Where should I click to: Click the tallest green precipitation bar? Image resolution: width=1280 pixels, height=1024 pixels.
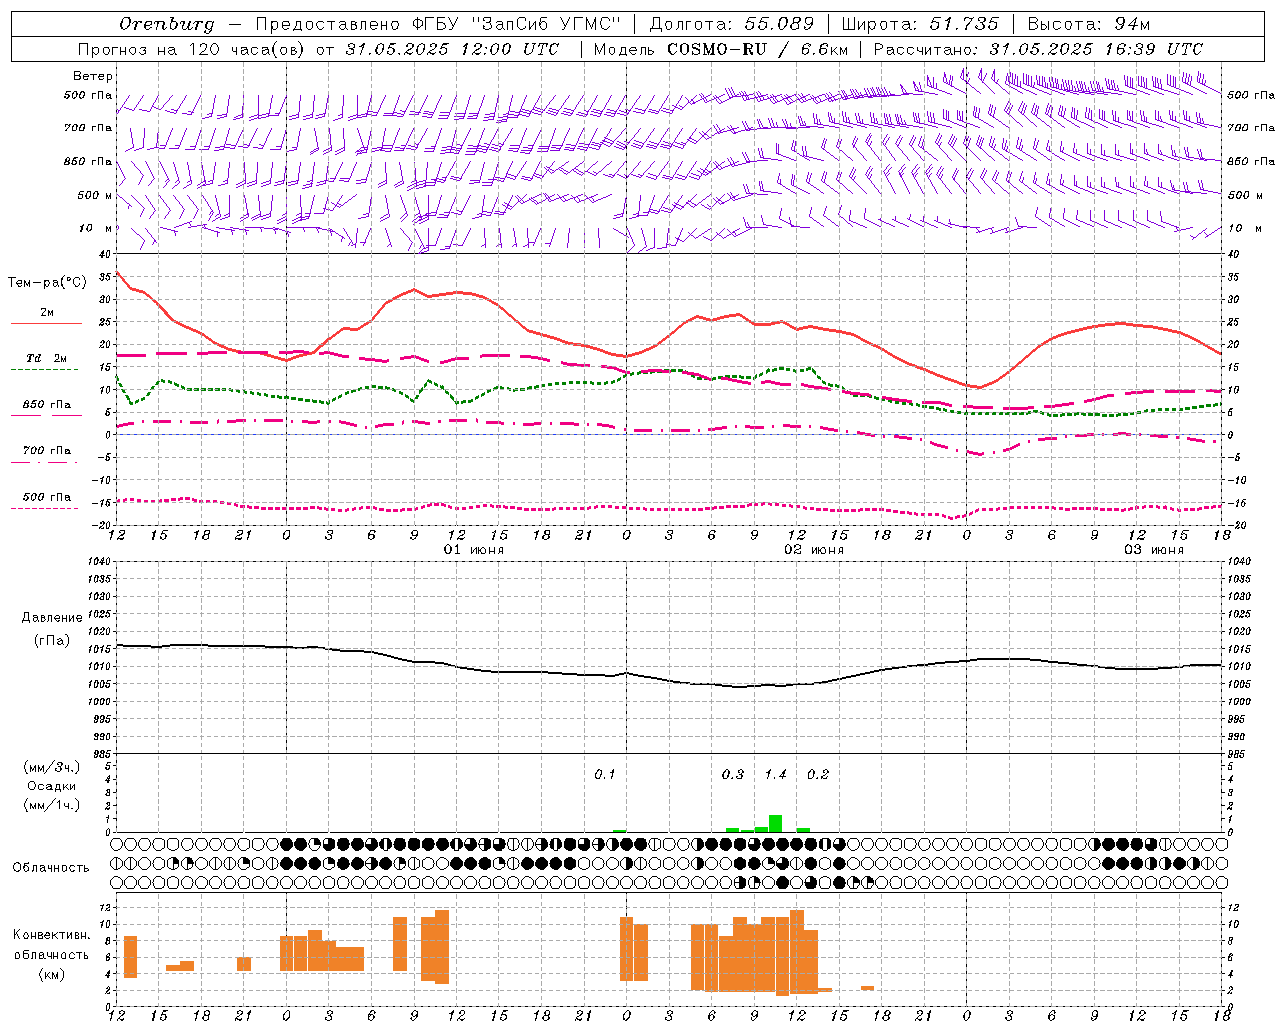click(776, 823)
